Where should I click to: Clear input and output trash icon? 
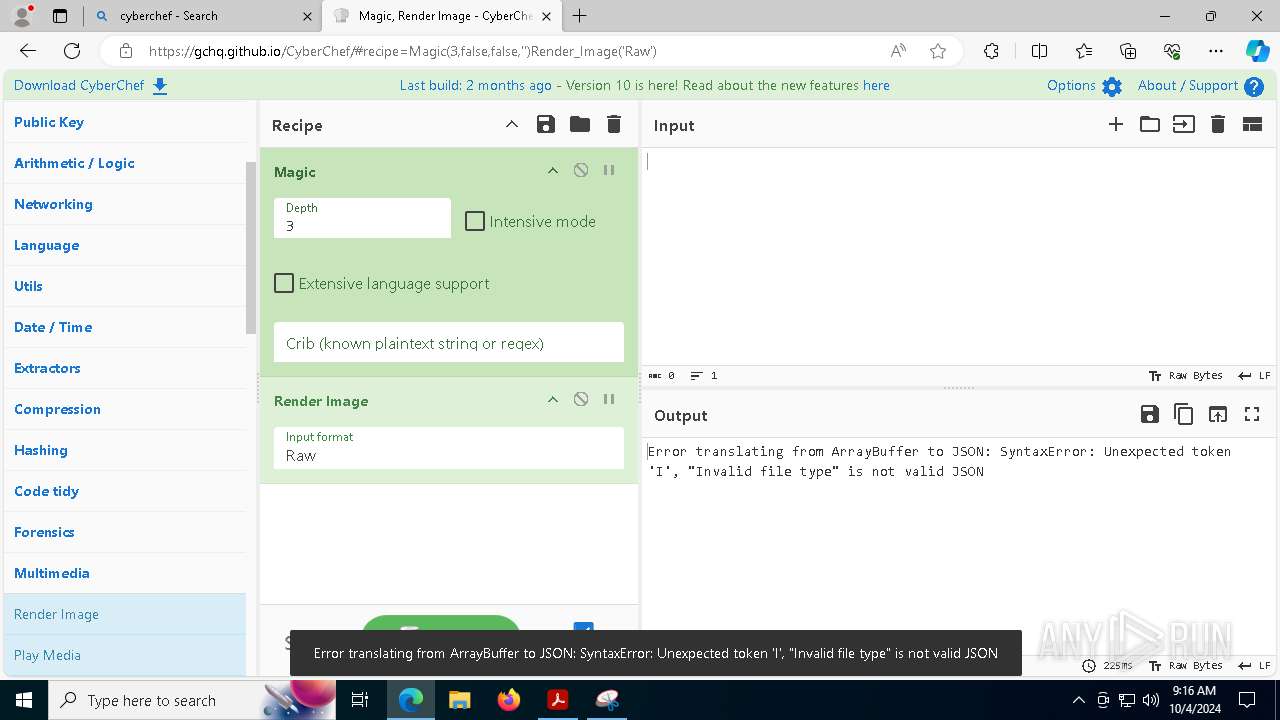pyautogui.click(x=1218, y=124)
